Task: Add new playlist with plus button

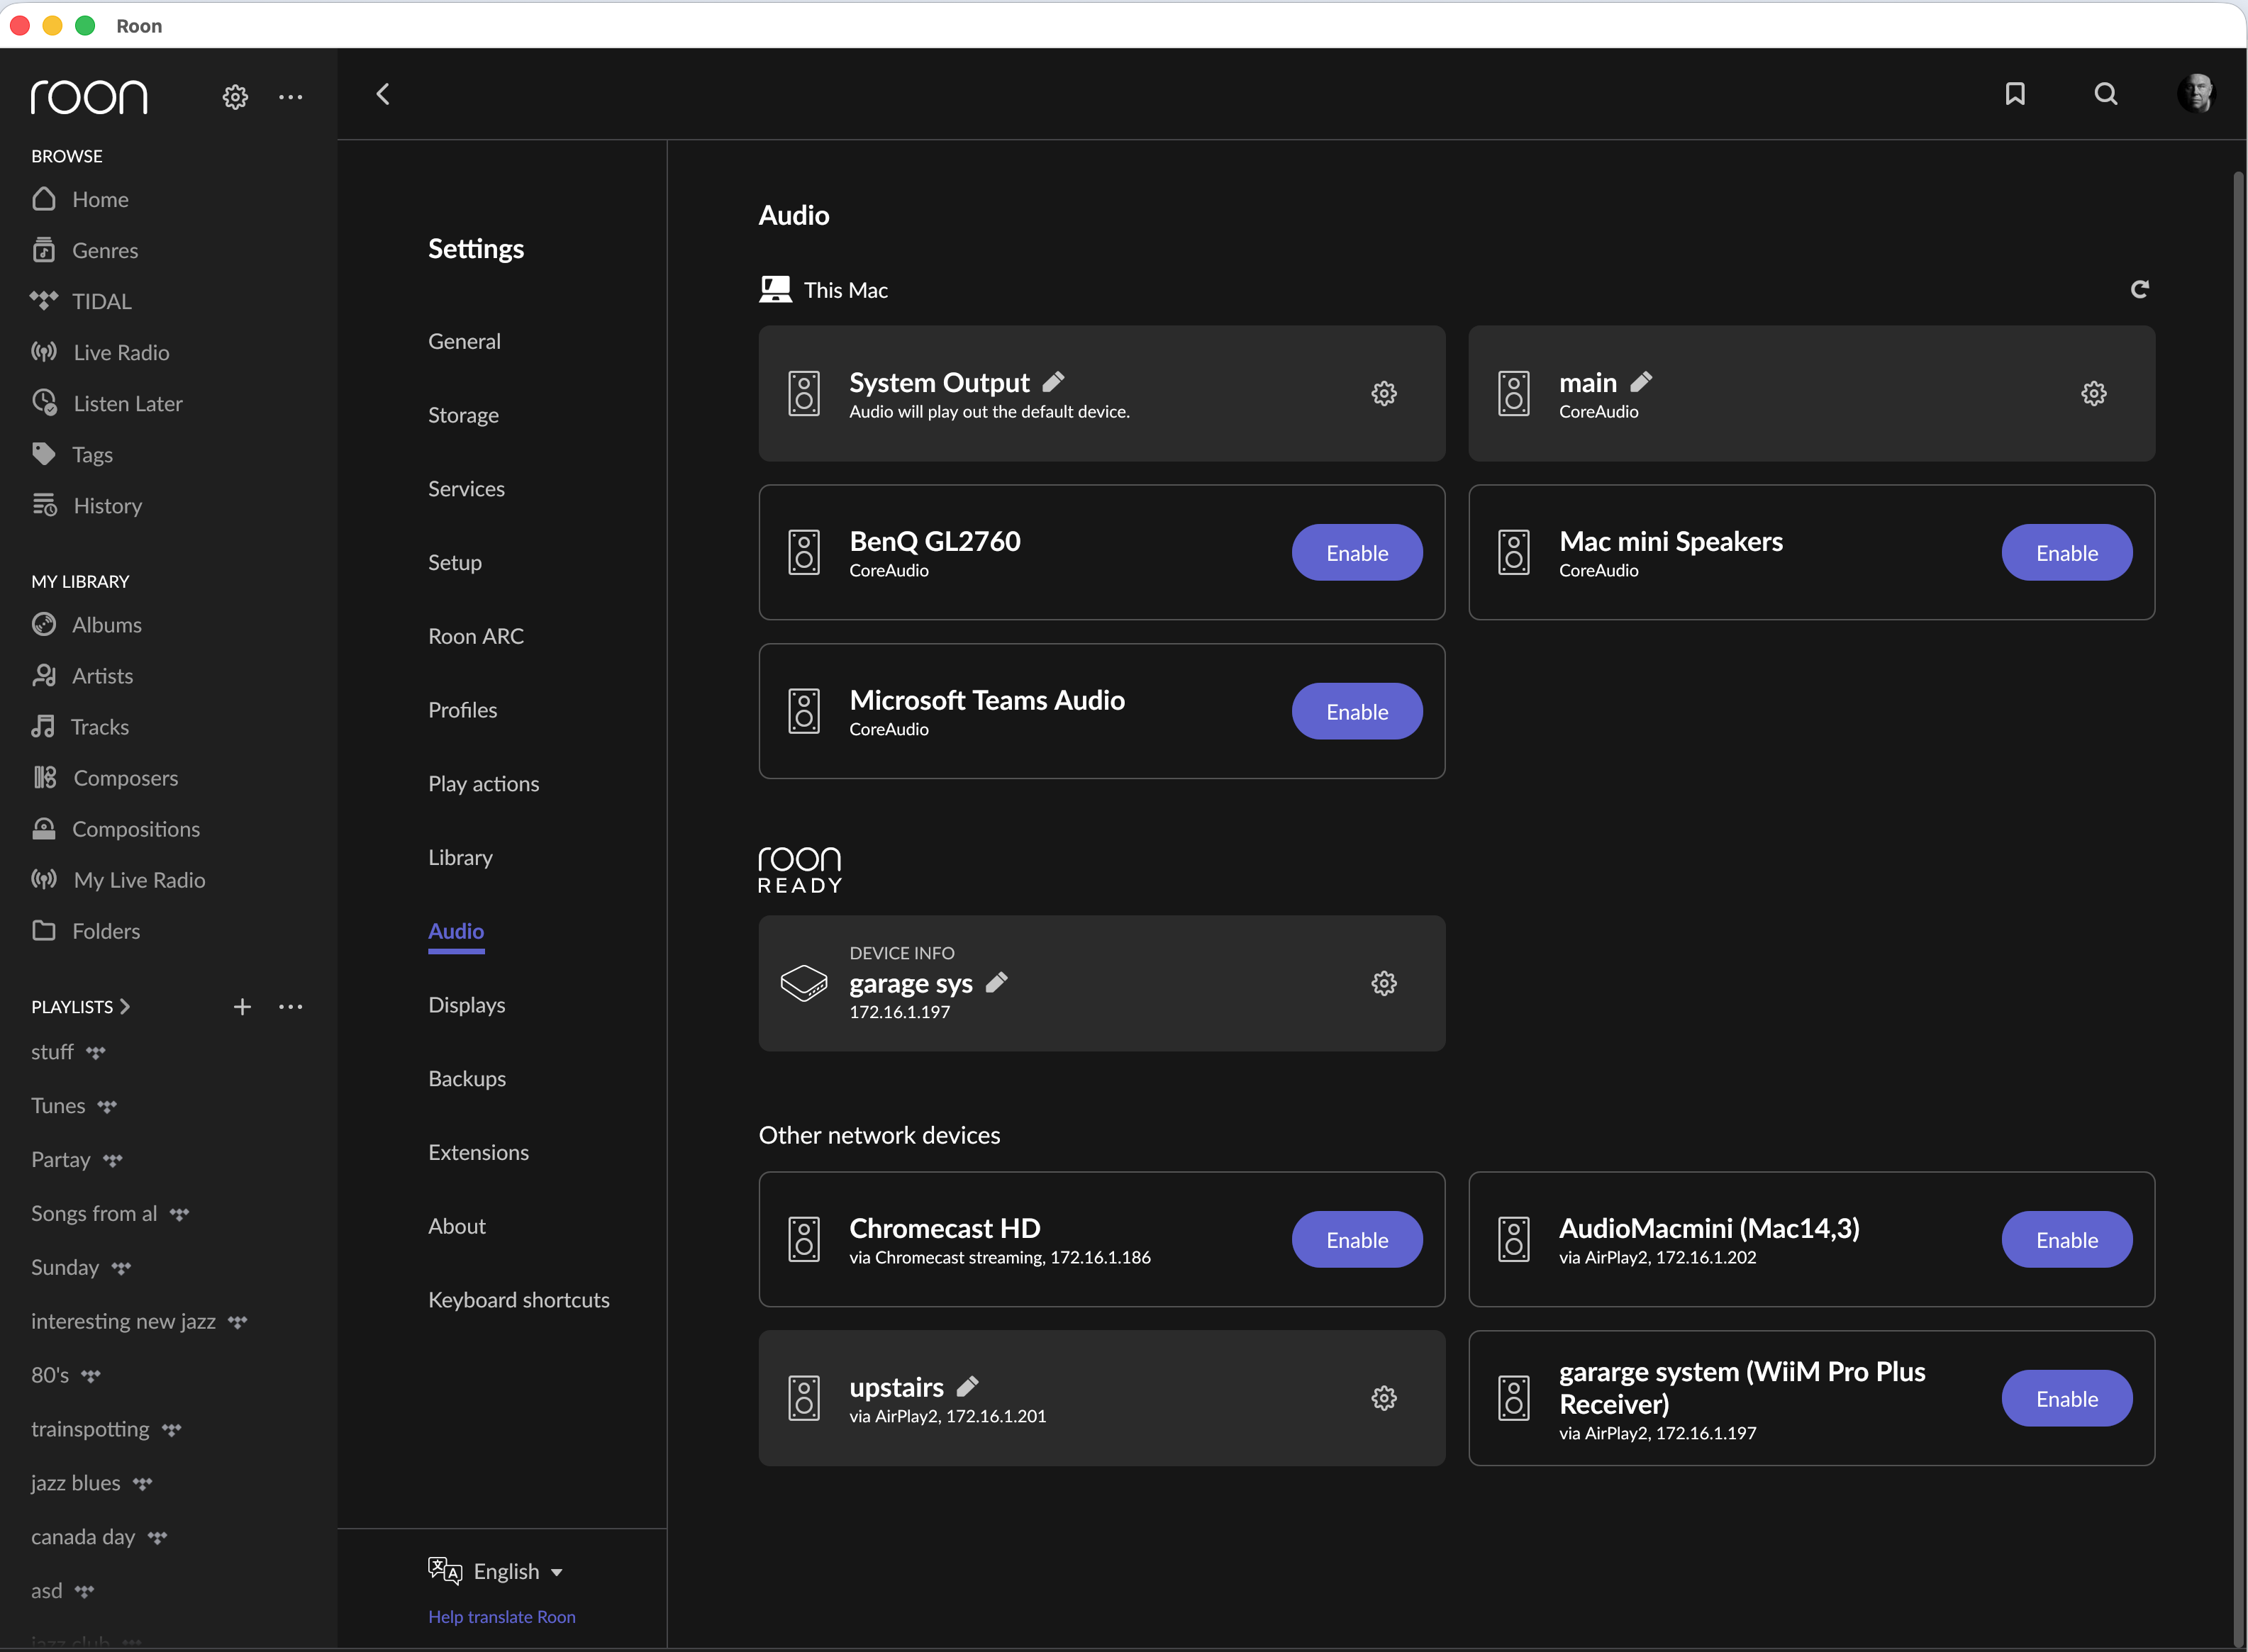Action: (242, 1007)
